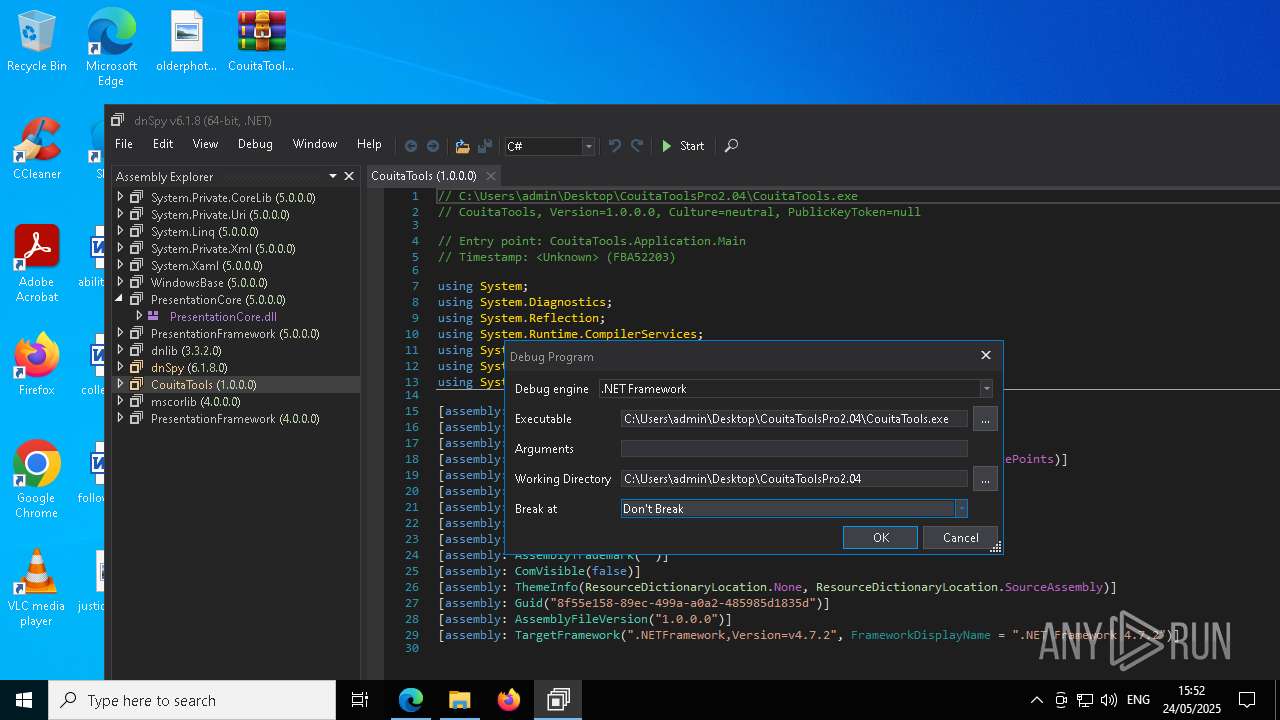Click the CouitaTools assembly icon in tree

coord(137,385)
